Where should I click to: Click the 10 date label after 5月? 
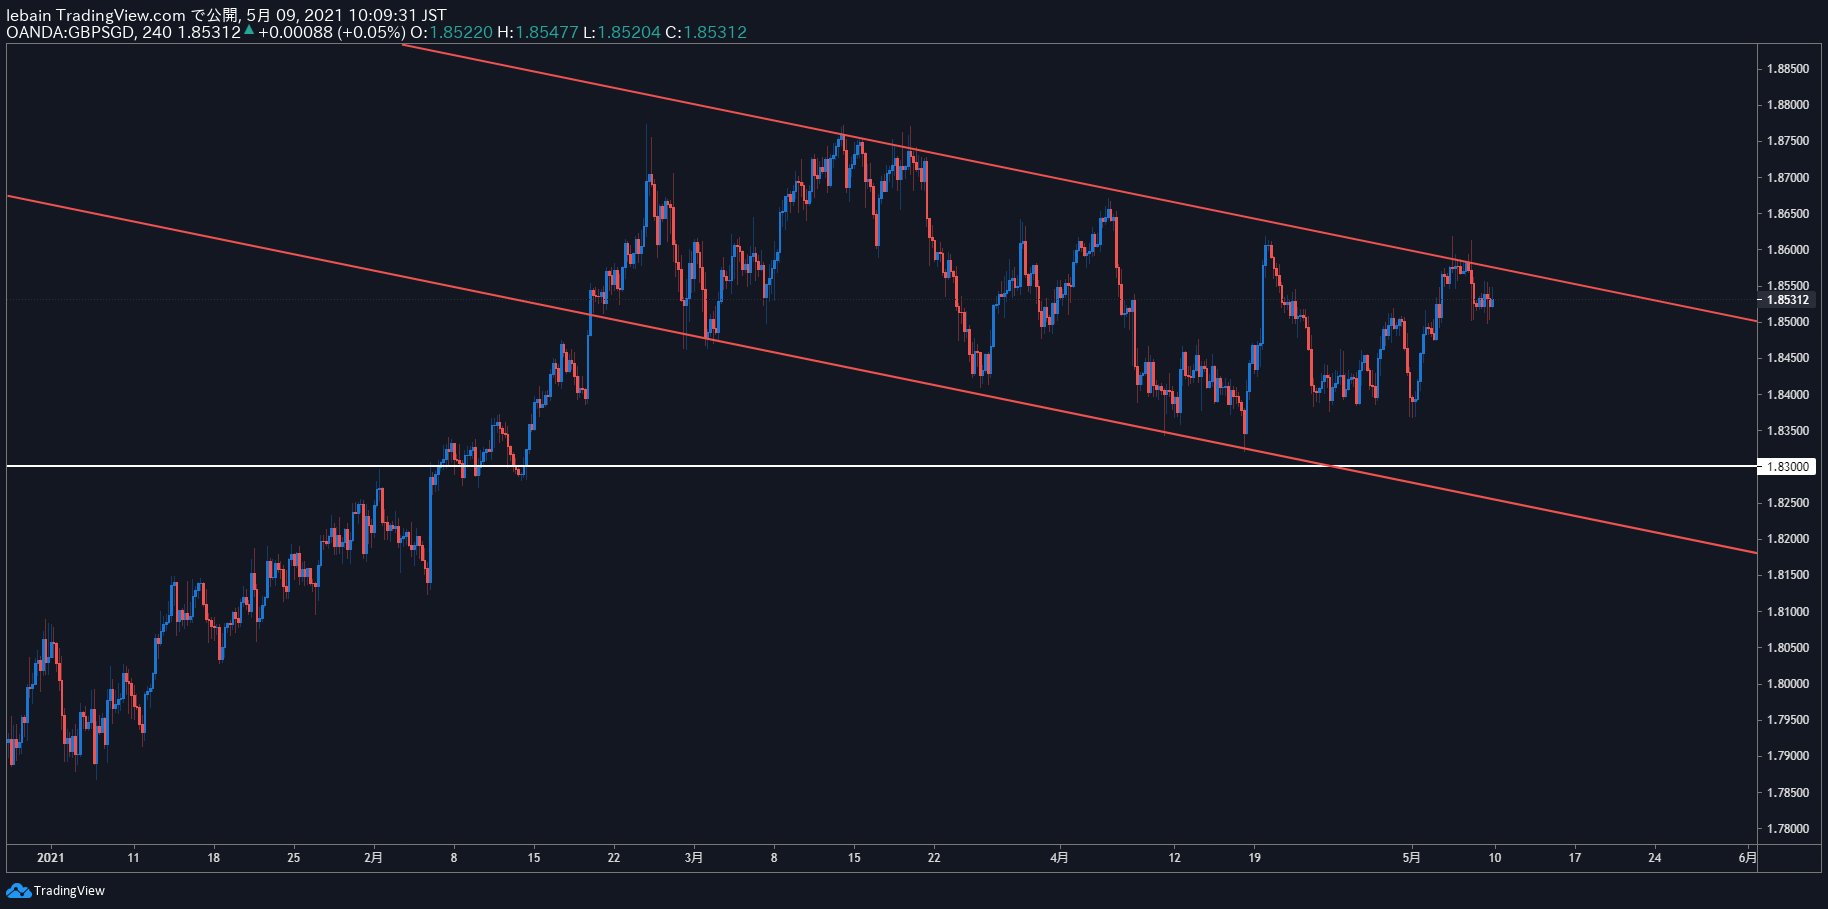(1495, 858)
